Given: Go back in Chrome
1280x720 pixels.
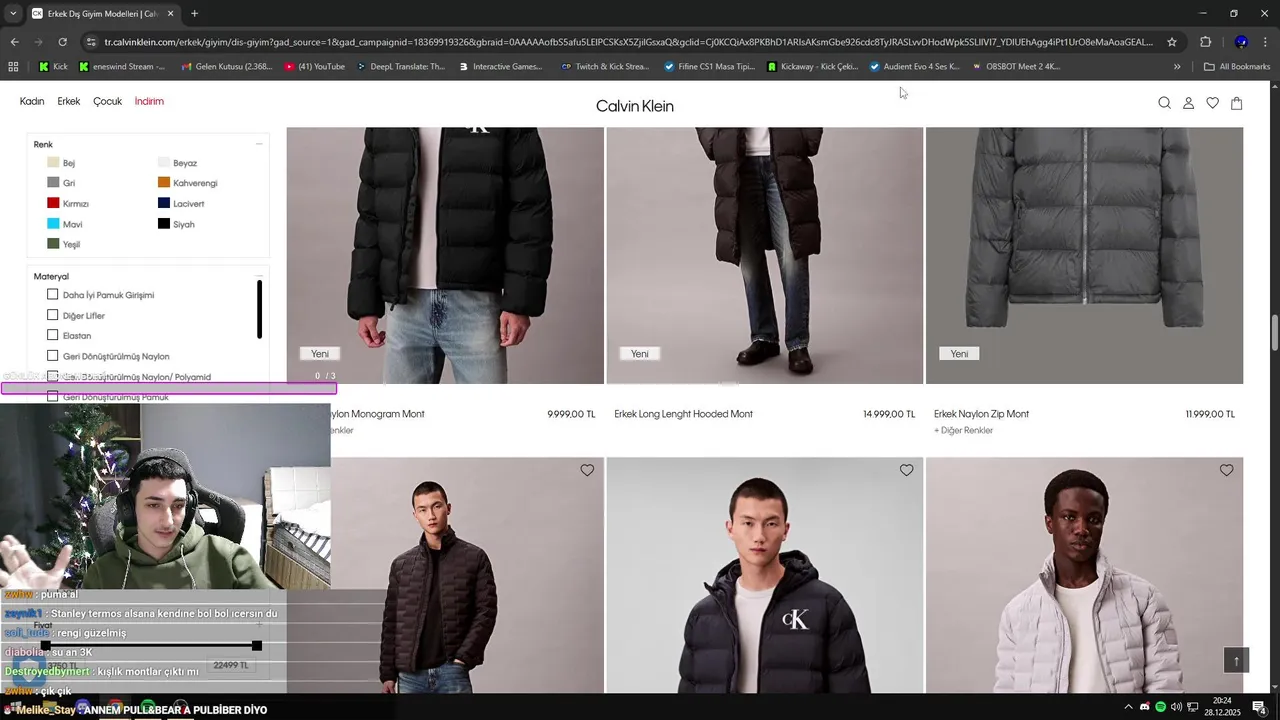Looking at the screenshot, I should [x=14, y=42].
